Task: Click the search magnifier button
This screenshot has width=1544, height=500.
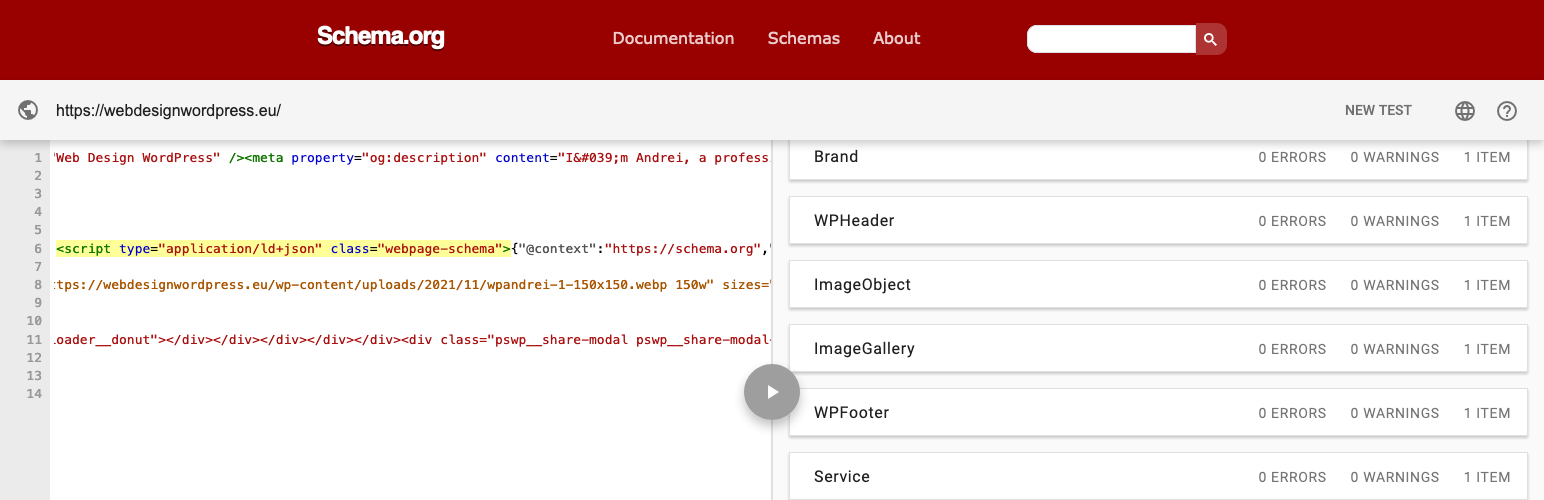Action: (1210, 39)
